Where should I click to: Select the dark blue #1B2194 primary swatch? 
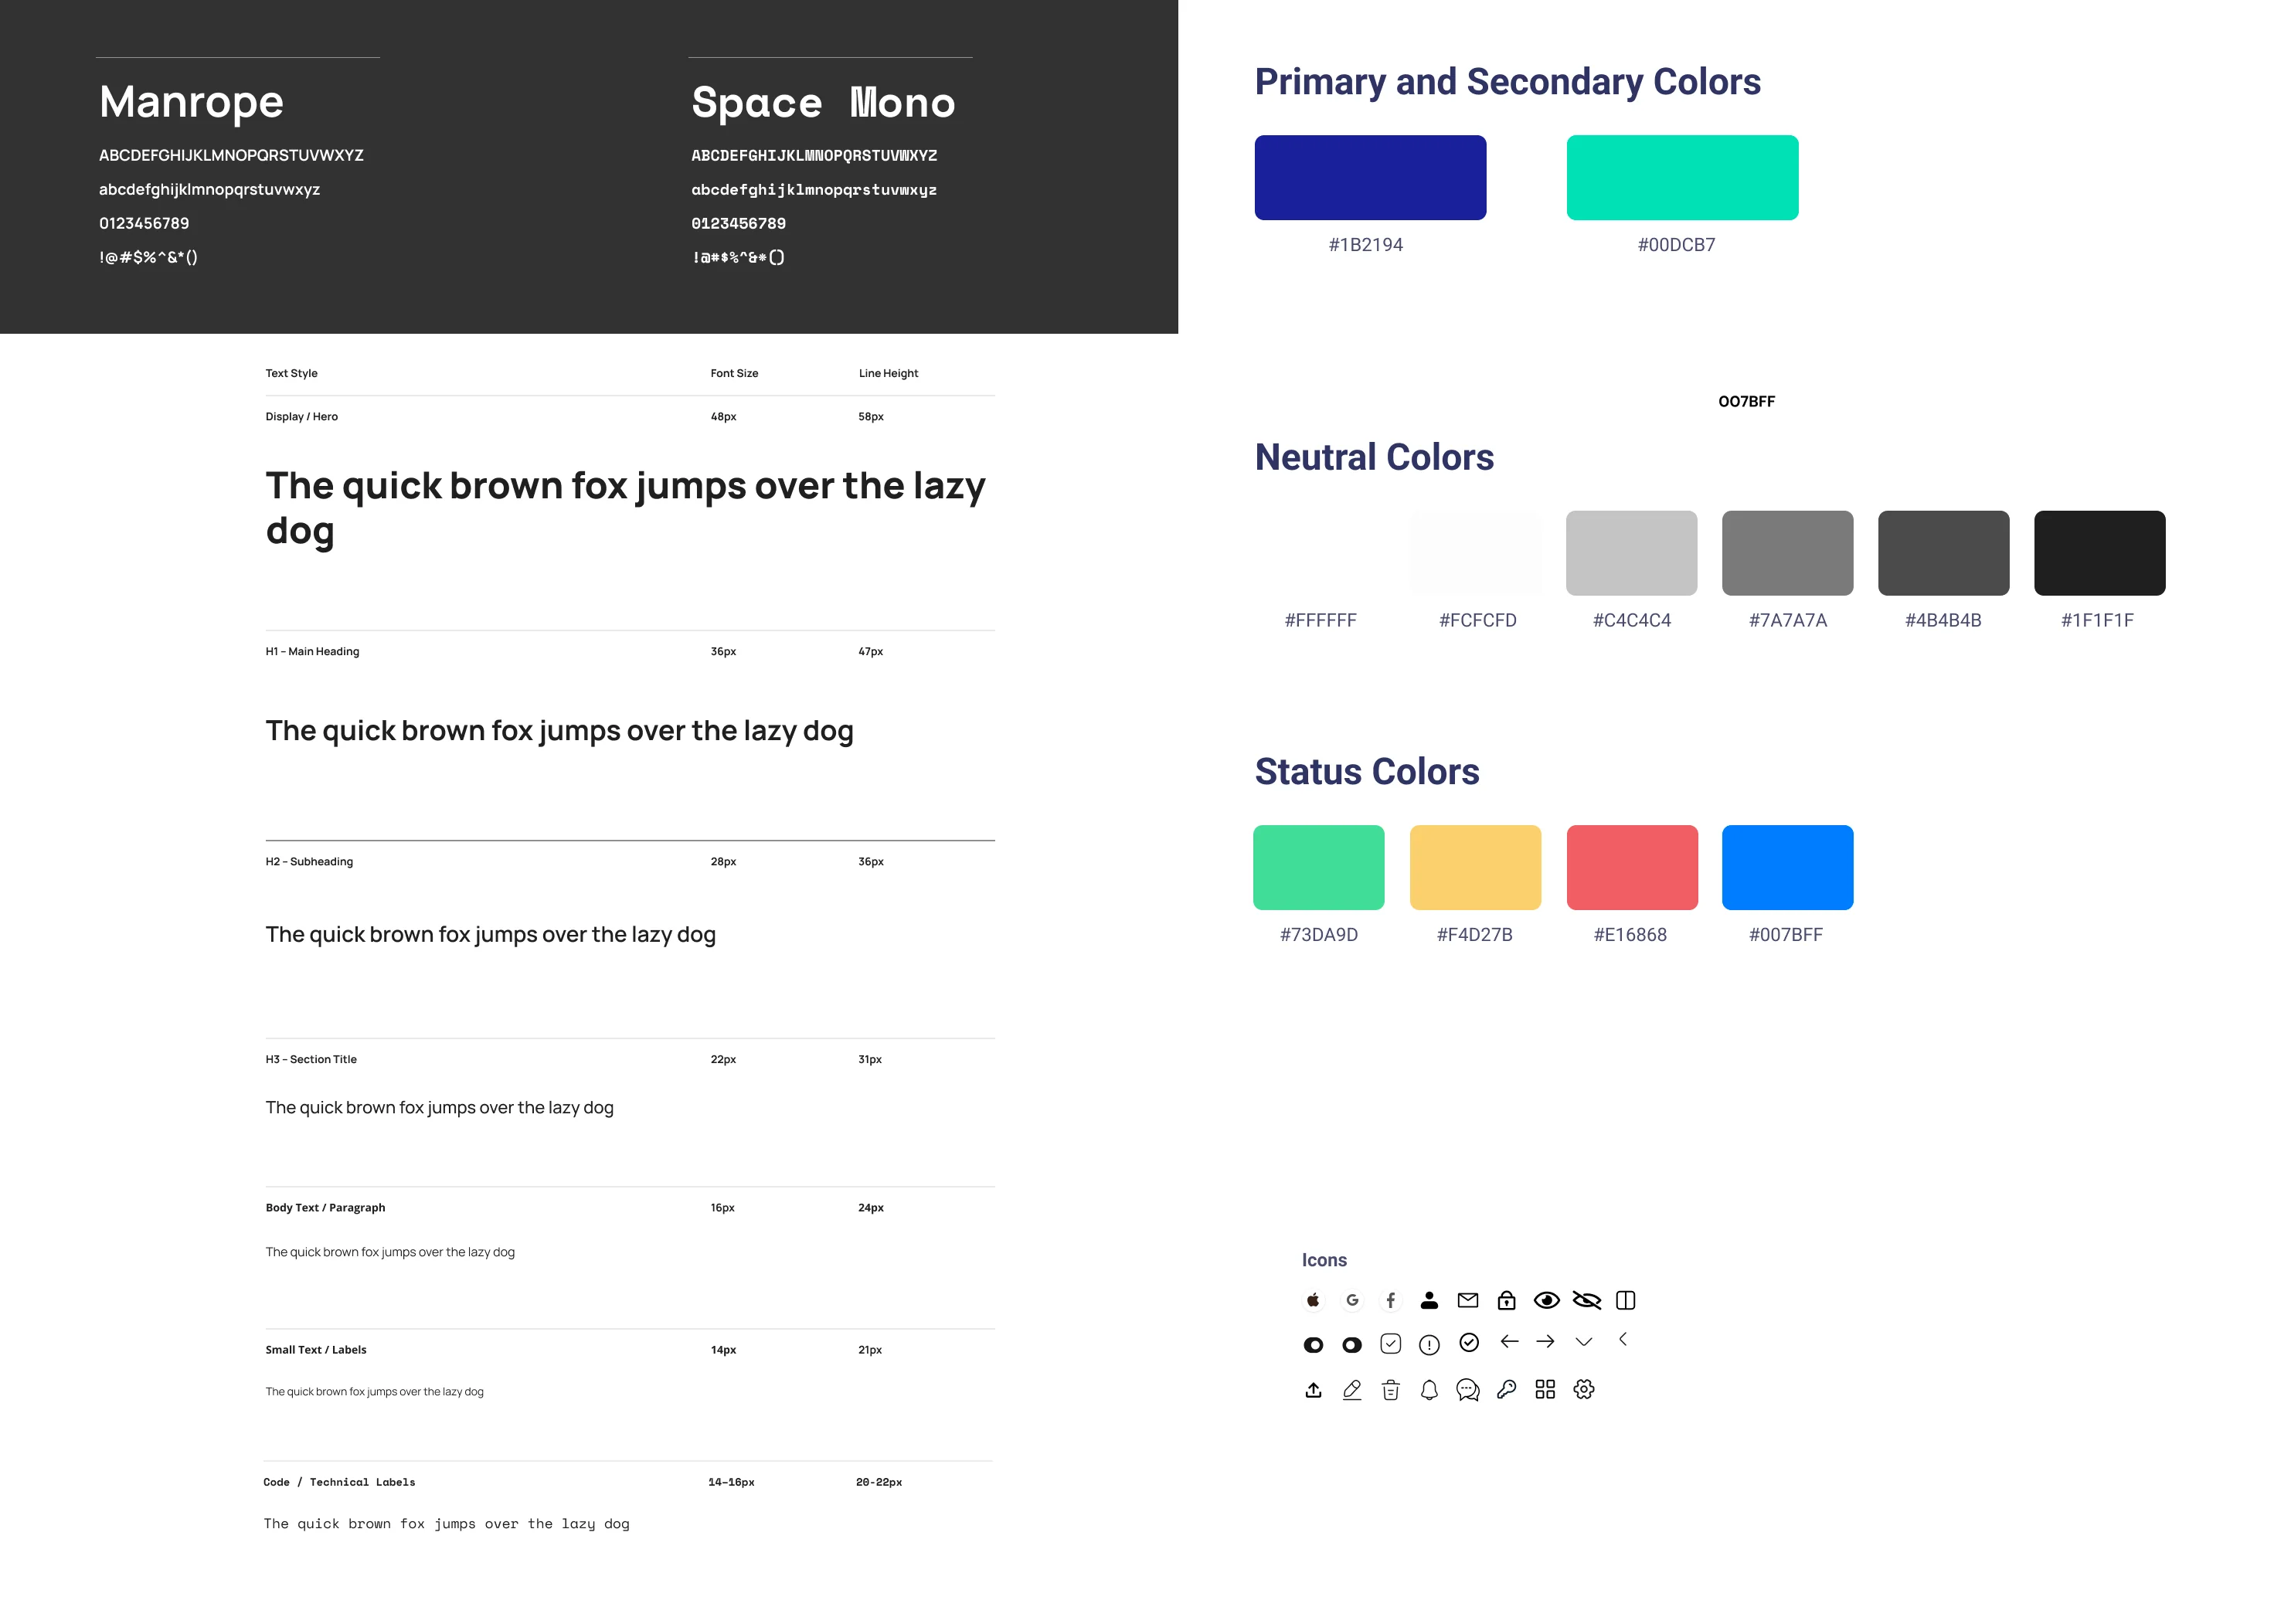pos(1370,177)
